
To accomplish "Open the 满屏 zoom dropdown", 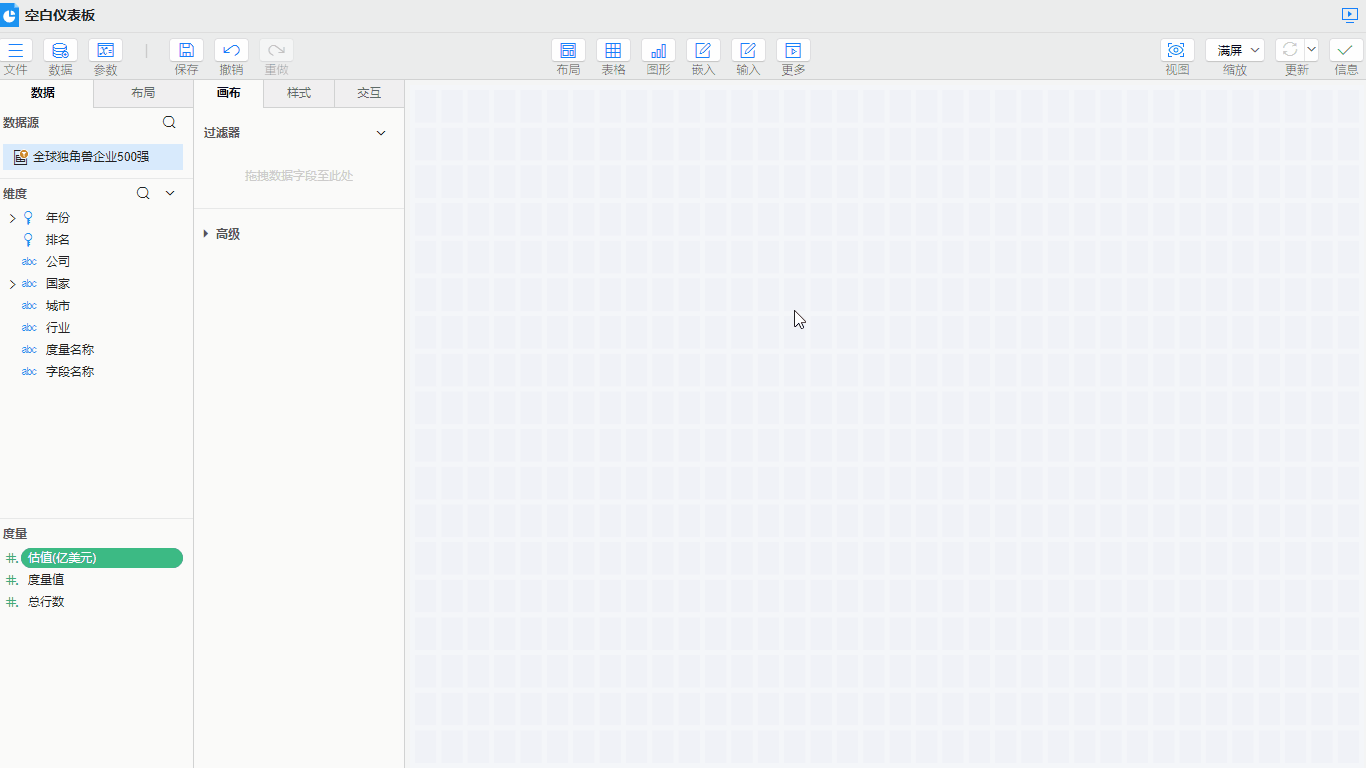I will point(1235,50).
